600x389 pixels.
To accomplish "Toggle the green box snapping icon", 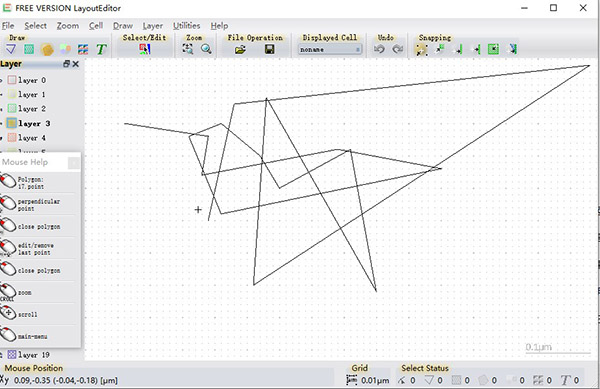I will 494,49.
